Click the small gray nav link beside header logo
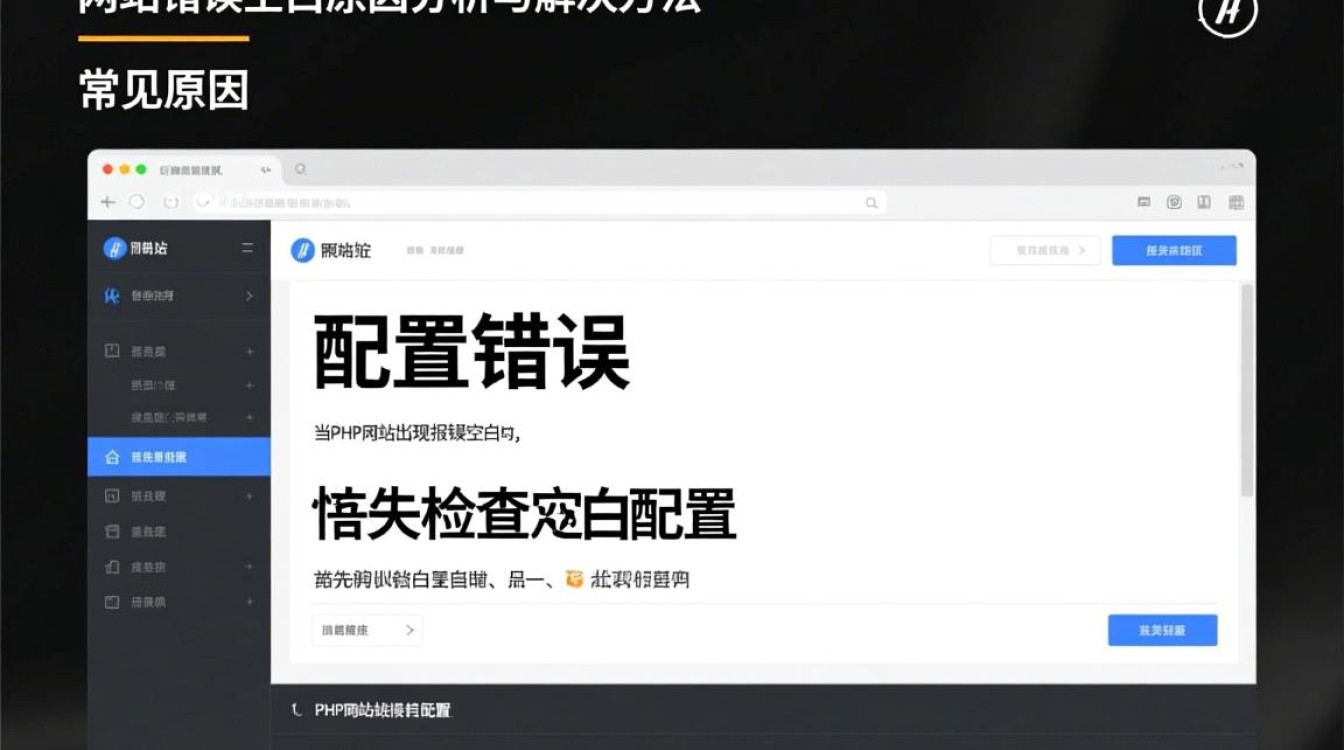The width and height of the screenshot is (1344, 750). click(435, 251)
